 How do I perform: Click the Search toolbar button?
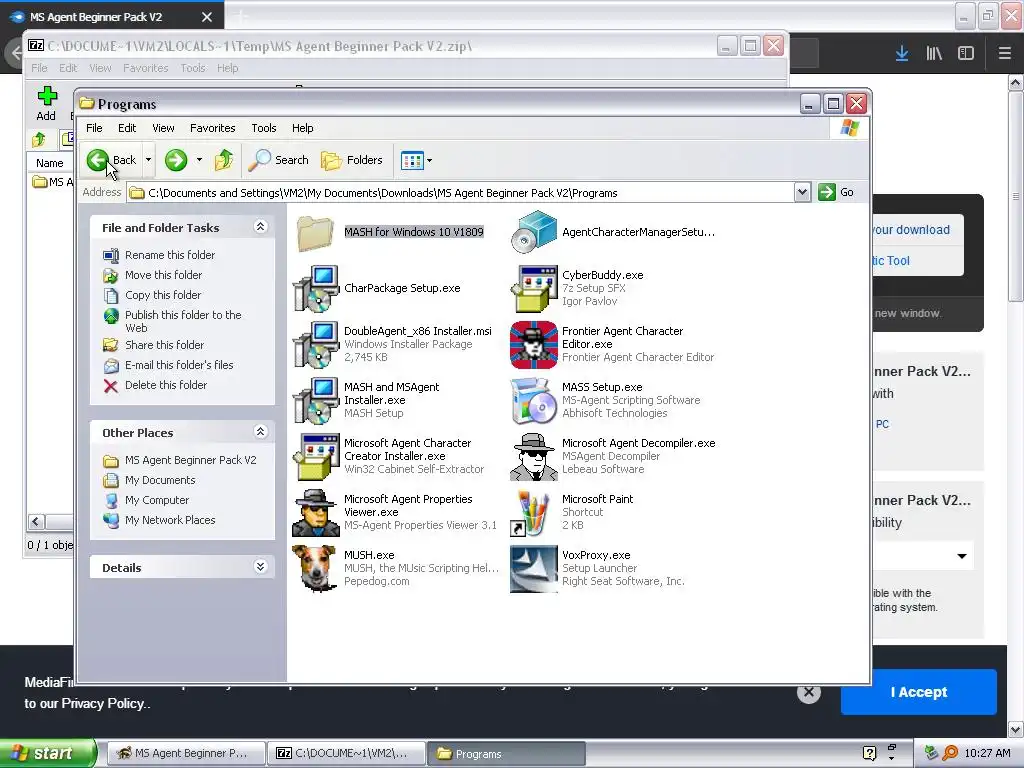coord(278,160)
